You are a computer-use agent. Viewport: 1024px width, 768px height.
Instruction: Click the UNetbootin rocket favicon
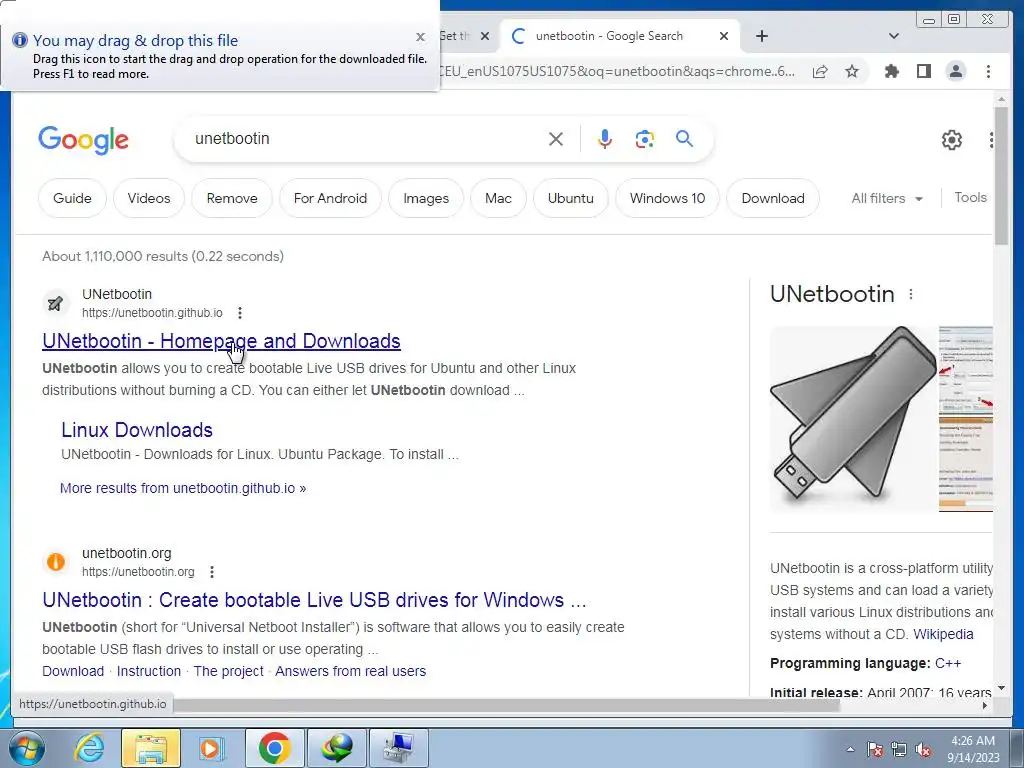point(56,304)
